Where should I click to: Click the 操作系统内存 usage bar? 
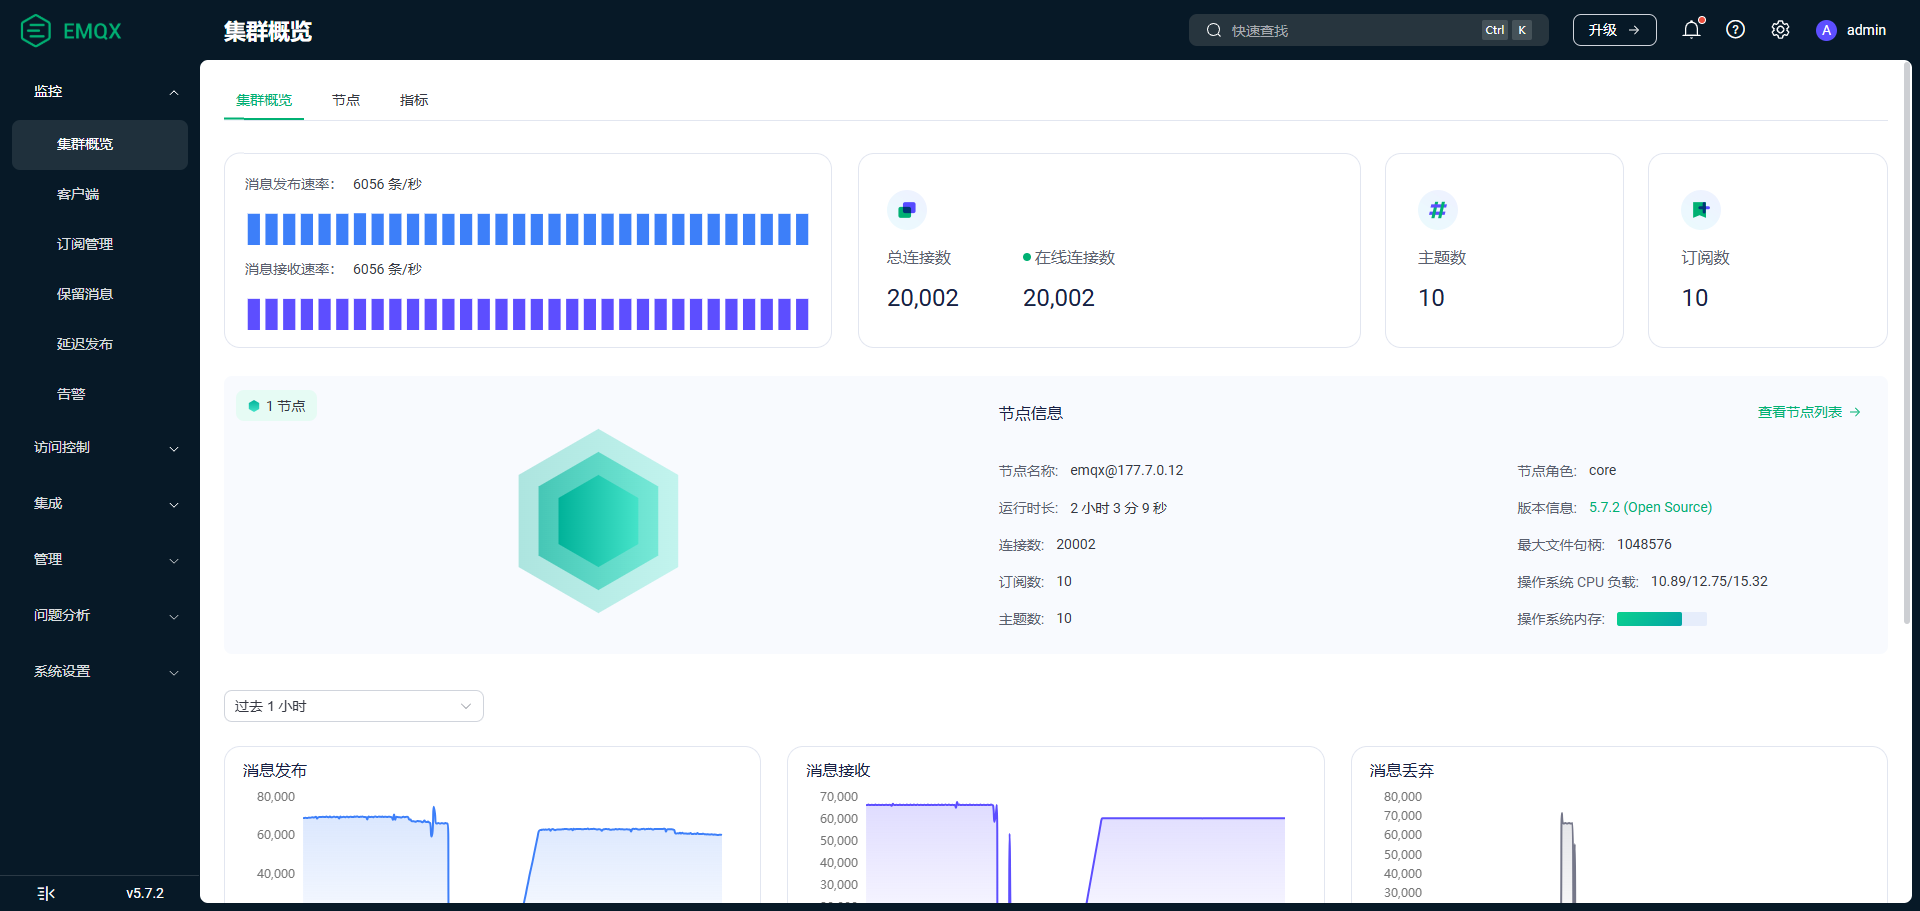1662,619
